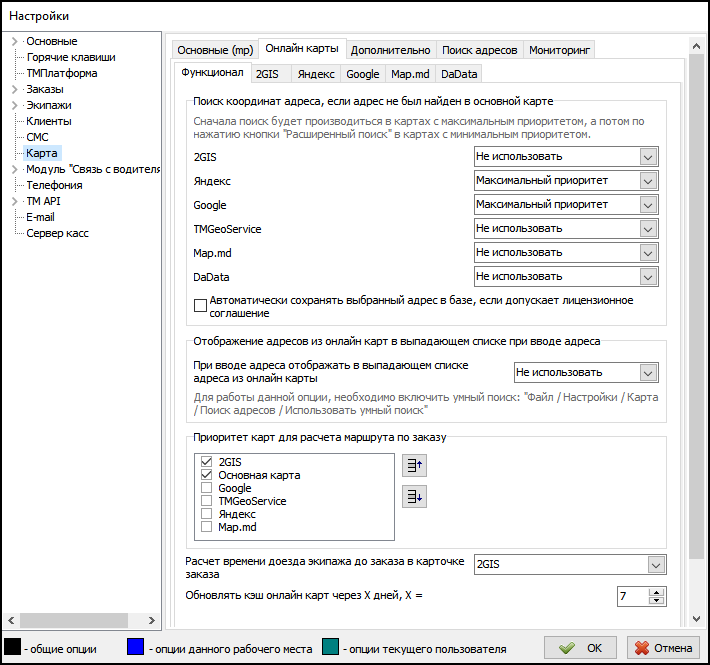Image resolution: width=710 pixels, height=665 pixels.
Task: Move selected map down in priority list
Action: pyautogui.click(x=414, y=496)
